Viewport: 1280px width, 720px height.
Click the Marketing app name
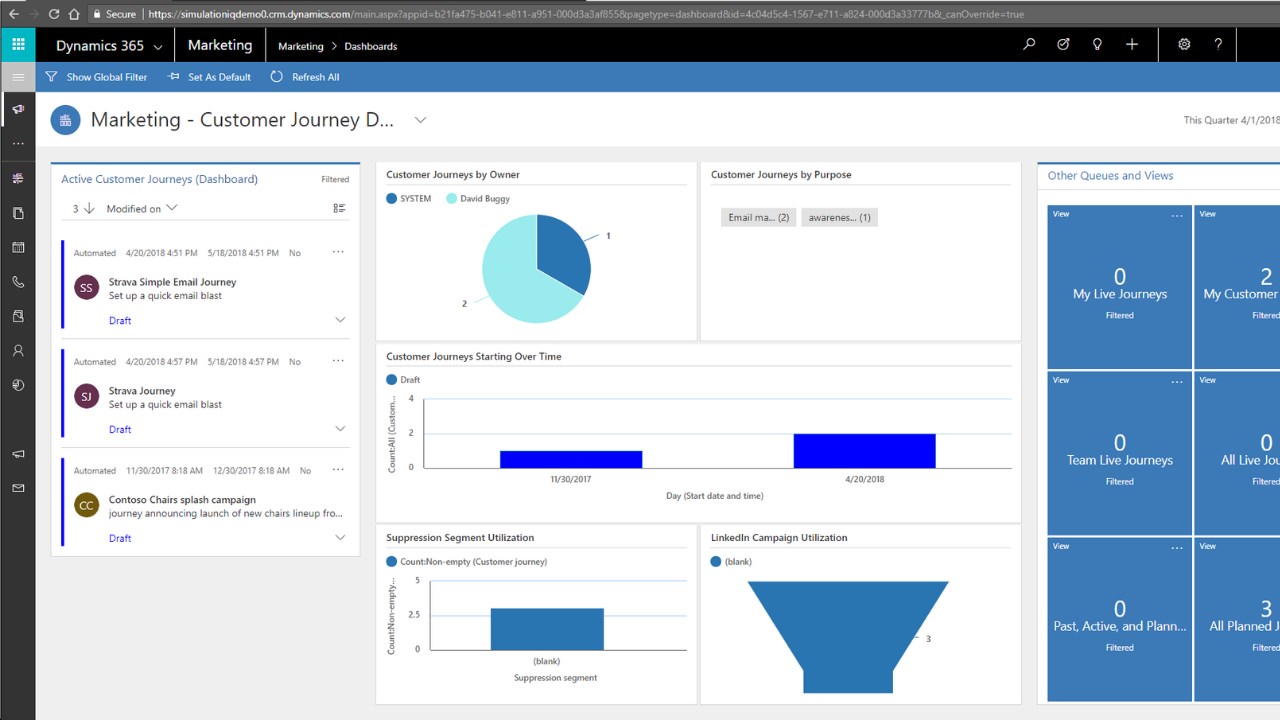[220, 45]
